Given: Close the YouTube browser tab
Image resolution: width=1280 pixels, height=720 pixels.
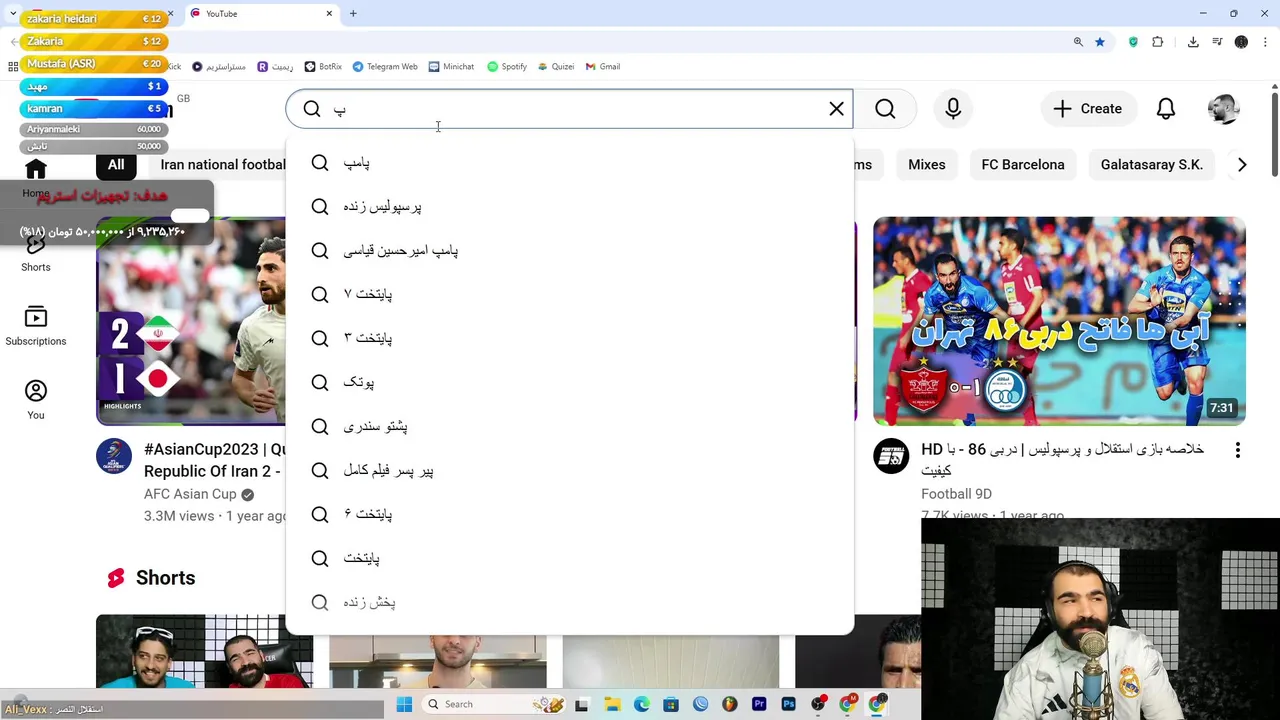Looking at the screenshot, I should point(329,14).
